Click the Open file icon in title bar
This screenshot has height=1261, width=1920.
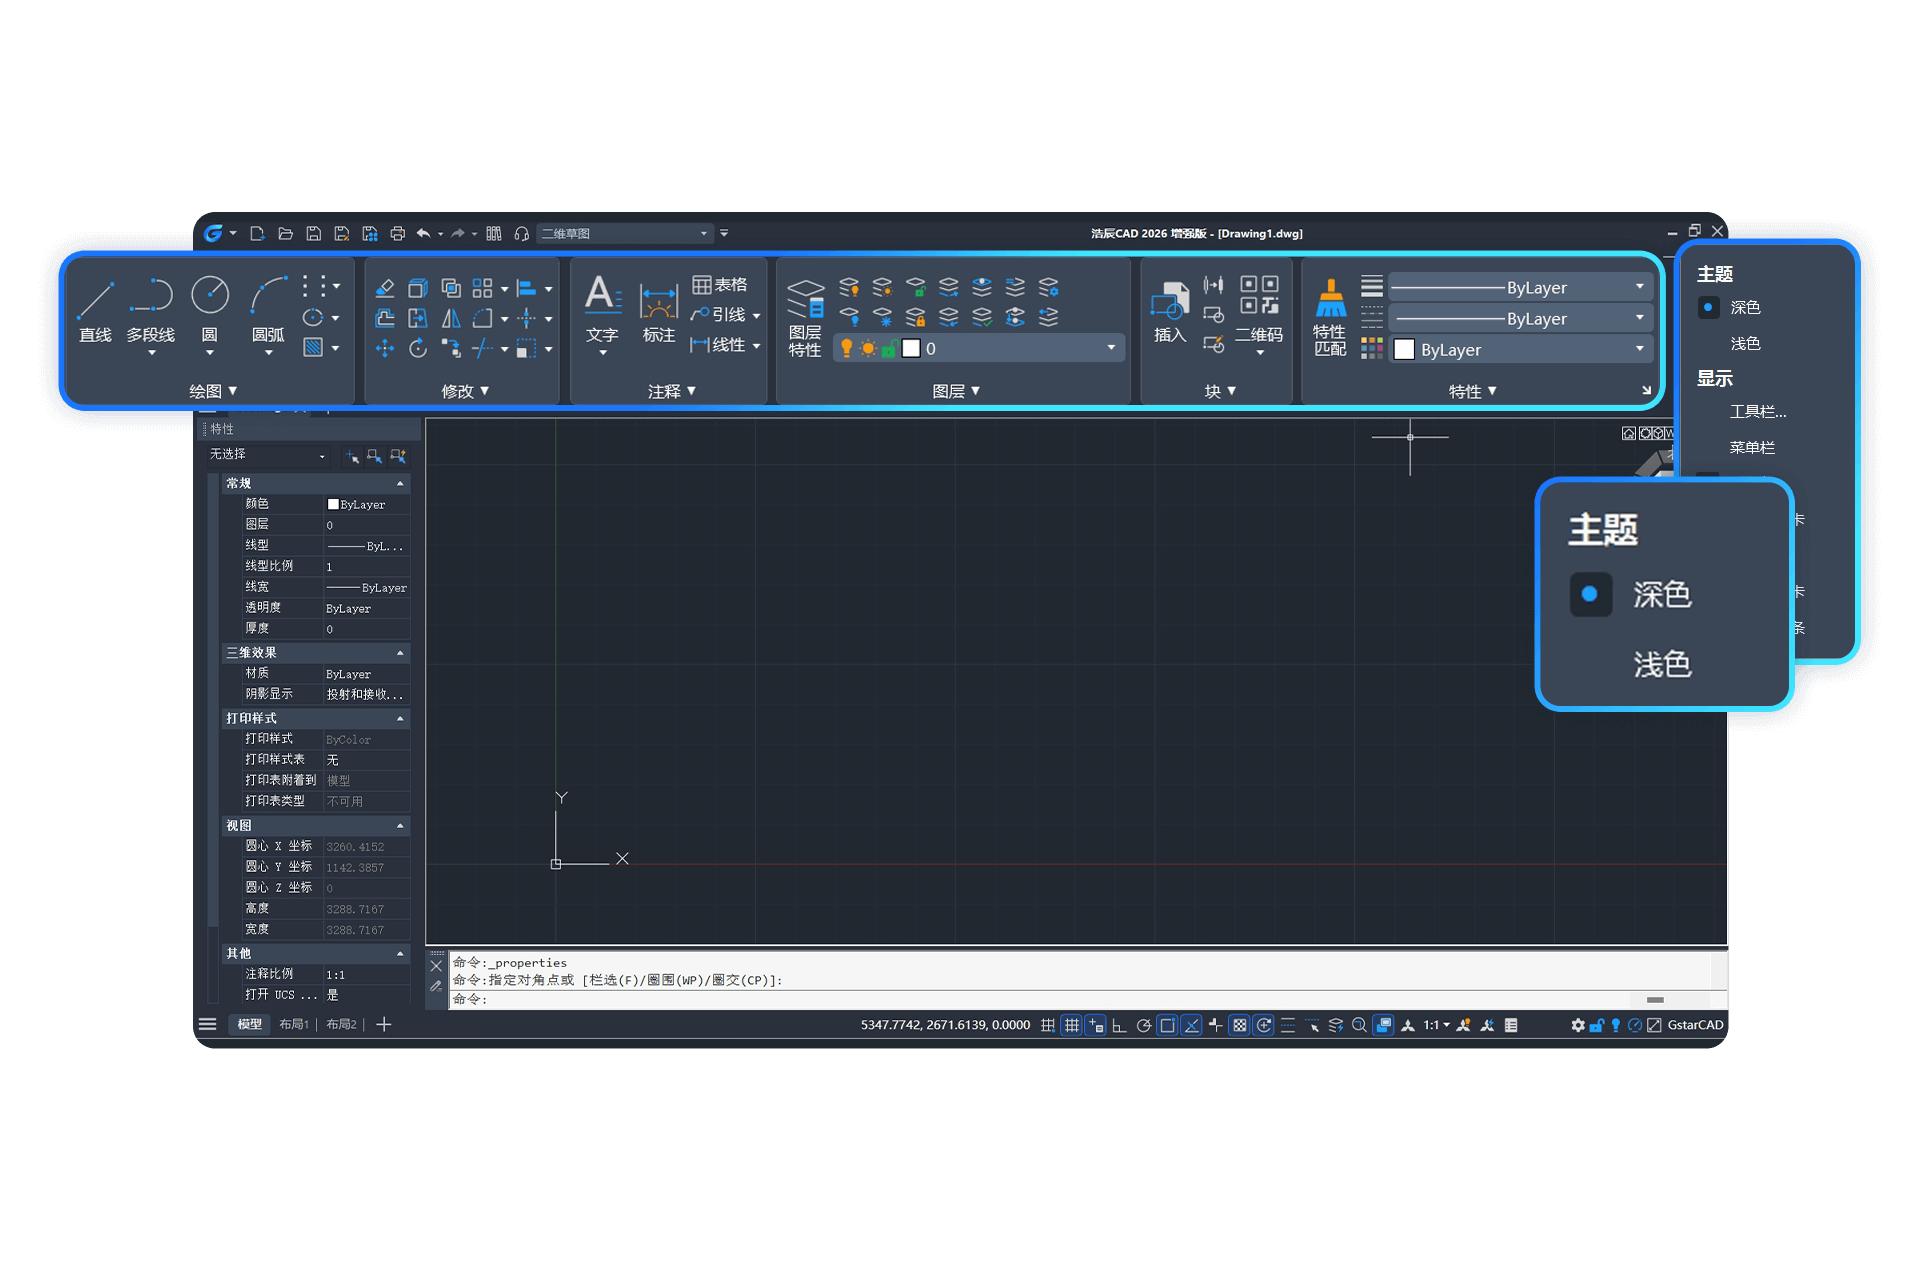[x=285, y=233]
